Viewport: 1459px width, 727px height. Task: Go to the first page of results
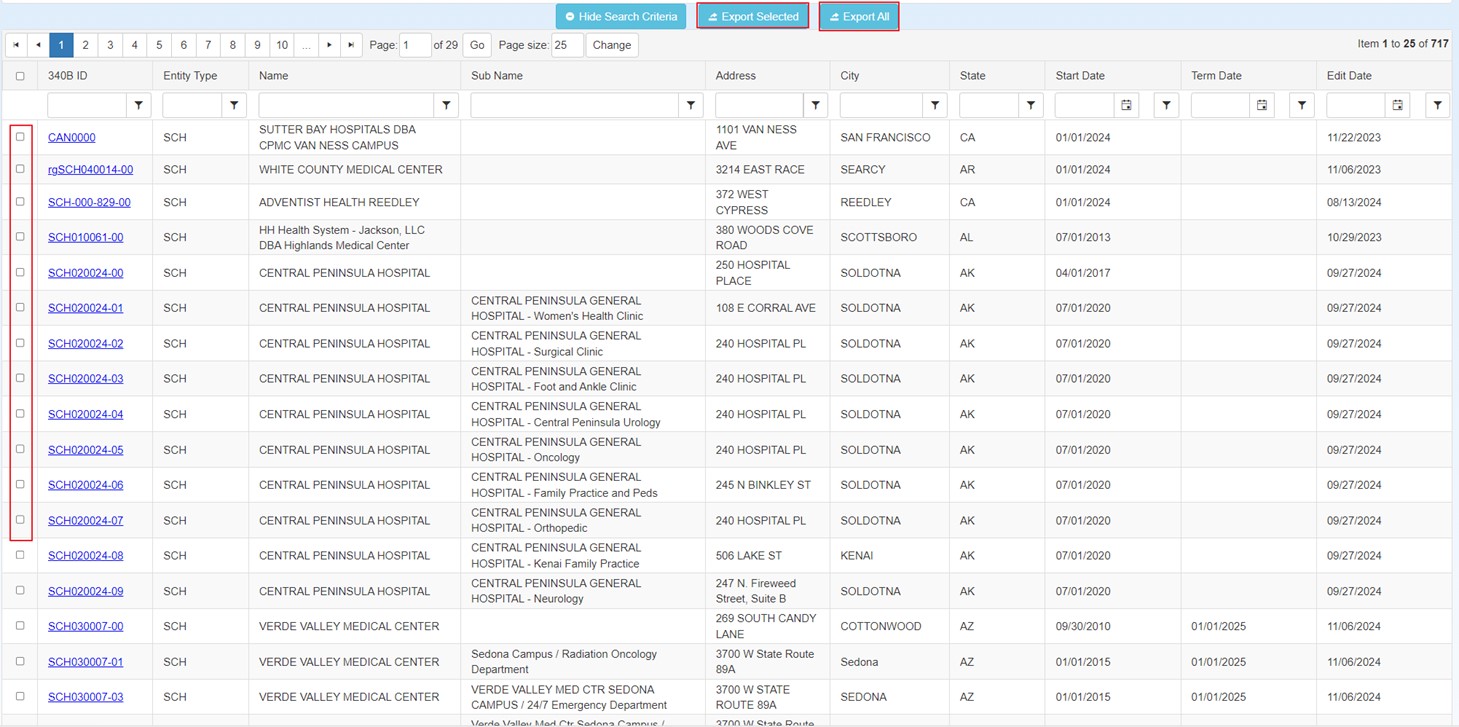coord(16,45)
